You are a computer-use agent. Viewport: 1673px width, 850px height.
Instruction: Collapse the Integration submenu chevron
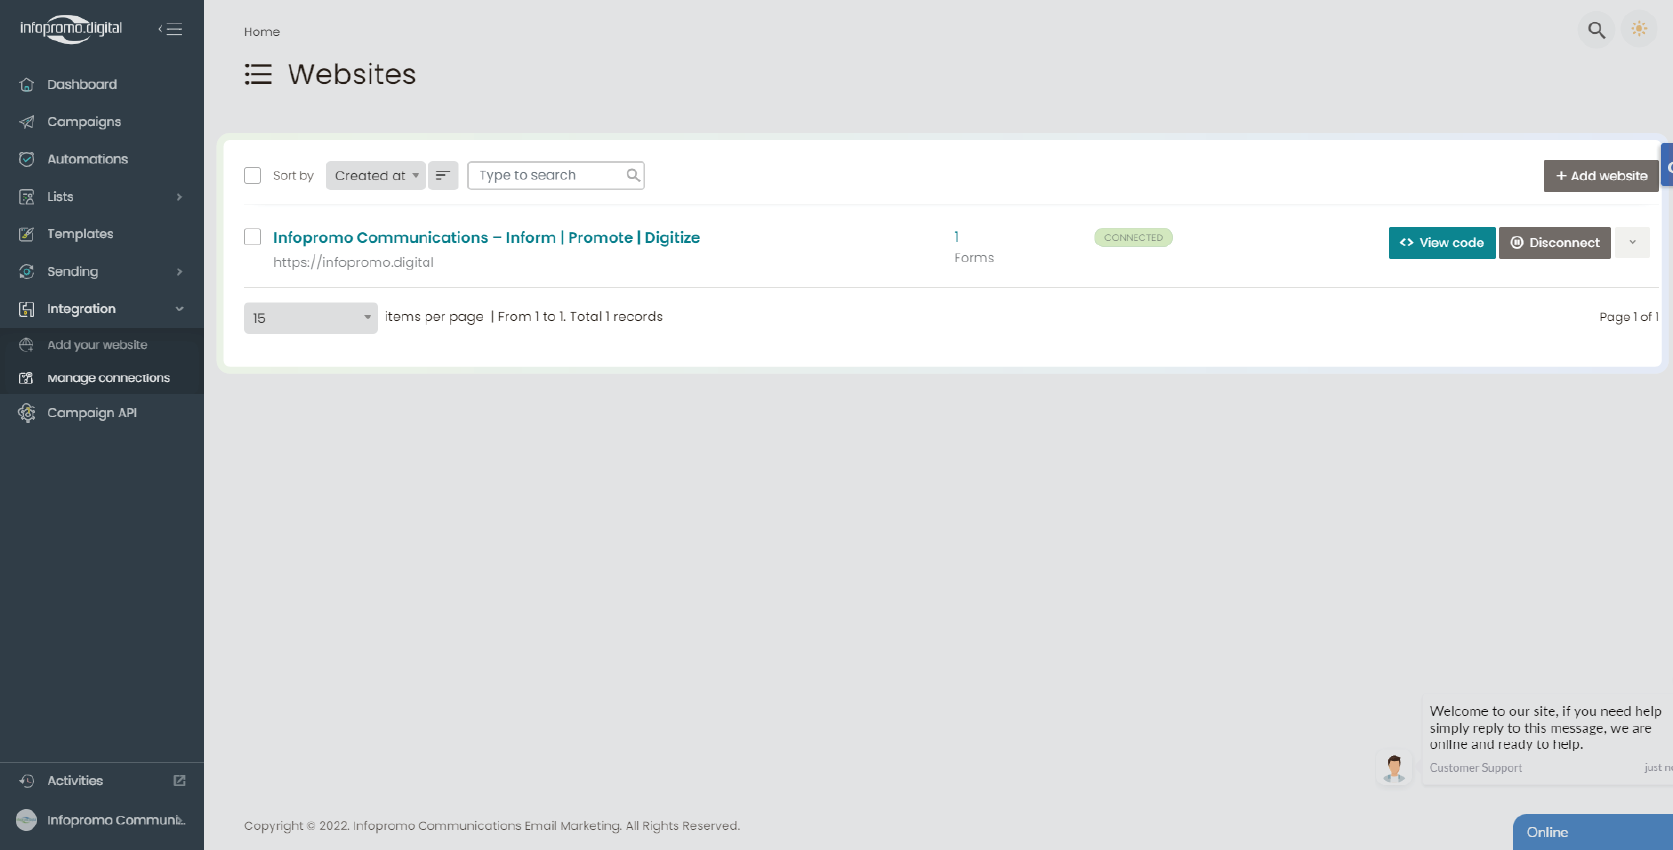coord(180,309)
